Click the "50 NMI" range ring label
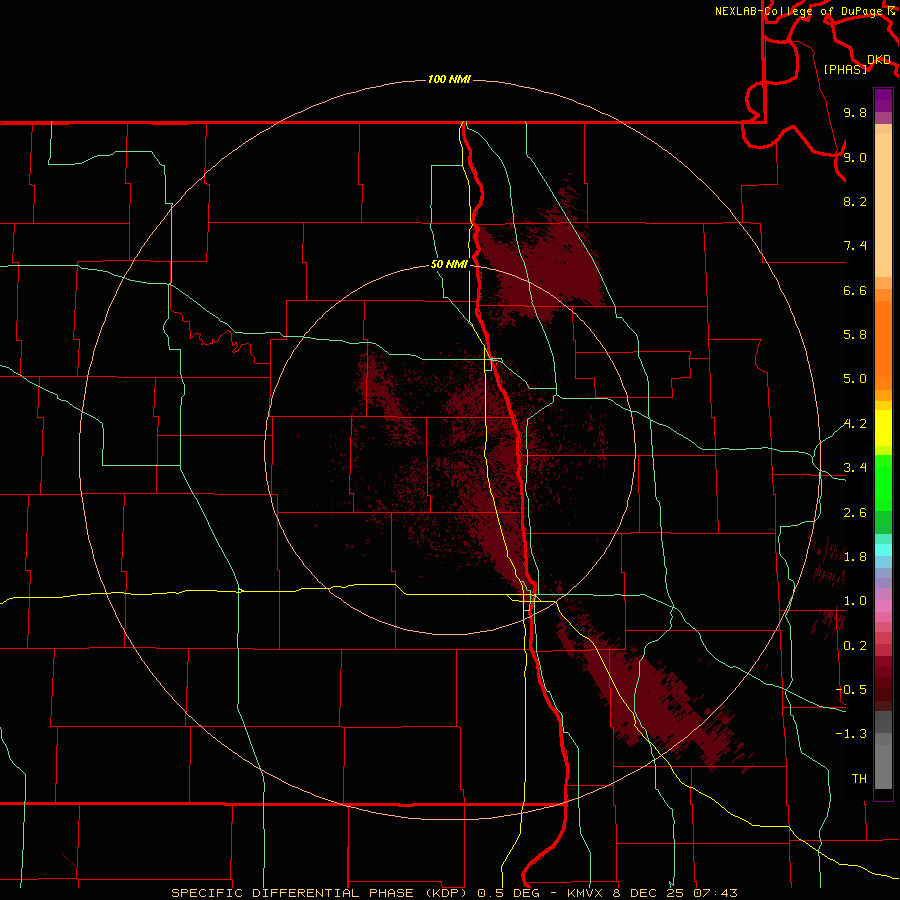 click(449, 264)
